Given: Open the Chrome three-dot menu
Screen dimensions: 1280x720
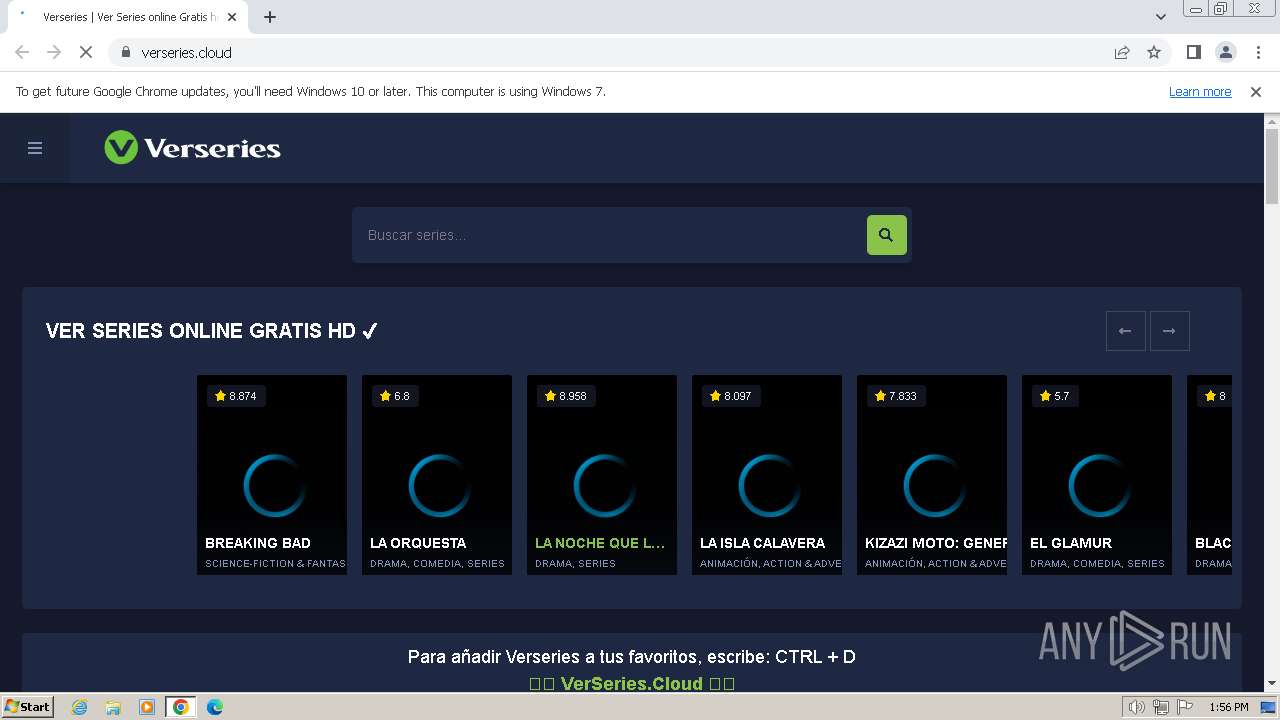Looking at the screenshot, I should pos(1258,52).
